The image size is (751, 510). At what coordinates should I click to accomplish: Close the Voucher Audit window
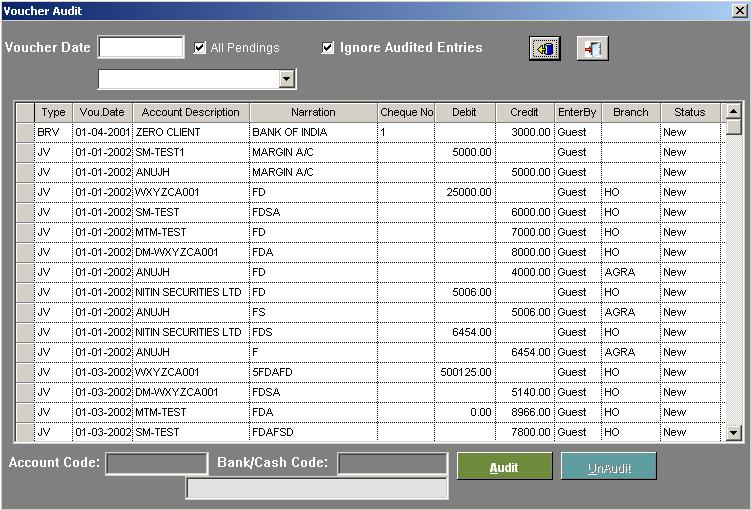(x=740, y=10)
